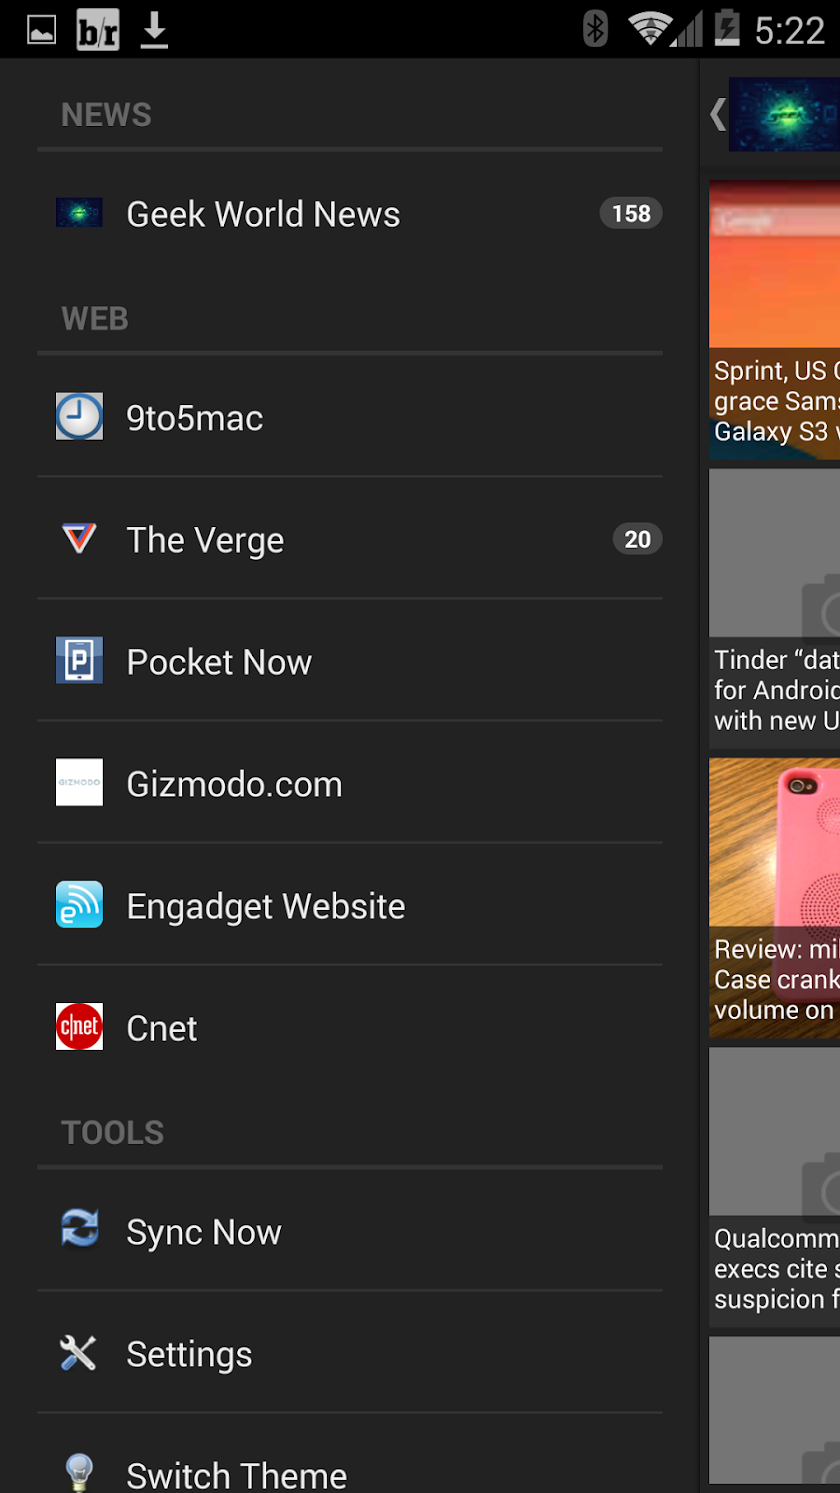Tap the Geek World News feed icon
Image resolution: width=840 pixels, height=1493 pixels.
(x=79, y=213)
